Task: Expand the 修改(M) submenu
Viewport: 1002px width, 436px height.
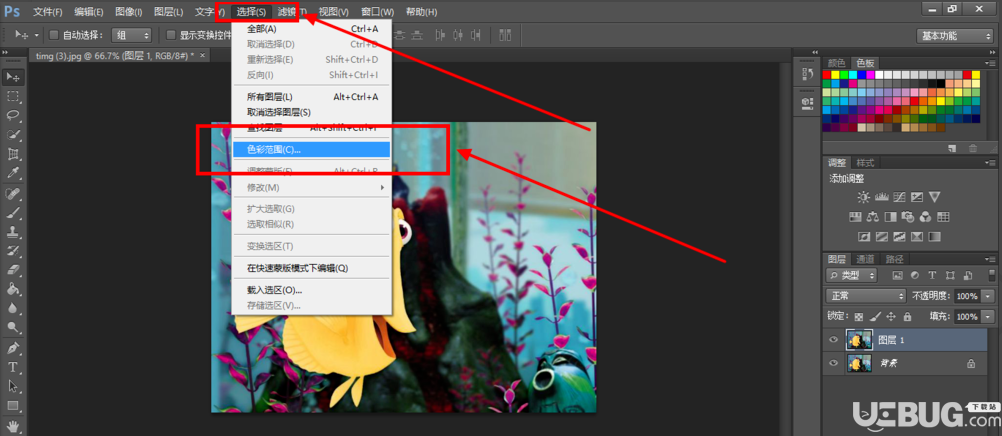Action: 311,187
